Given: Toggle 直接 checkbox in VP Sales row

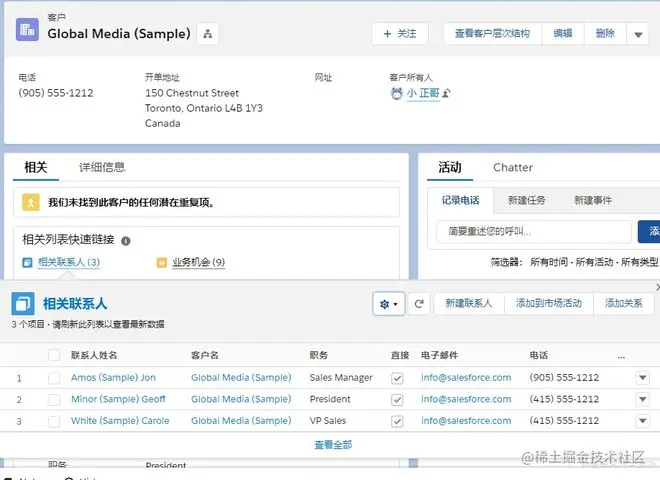Looking at the screenshot, I should (397, 421).
